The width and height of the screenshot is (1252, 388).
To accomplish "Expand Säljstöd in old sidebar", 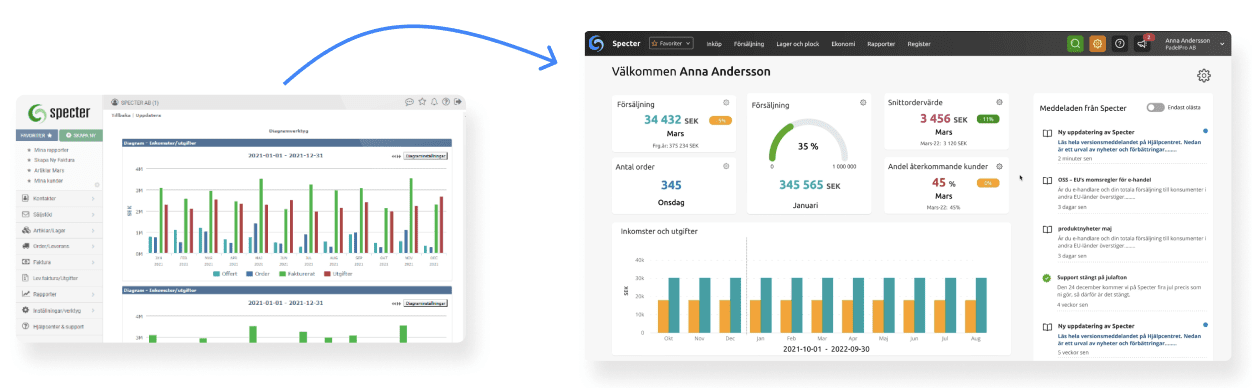I will point(60,214).
